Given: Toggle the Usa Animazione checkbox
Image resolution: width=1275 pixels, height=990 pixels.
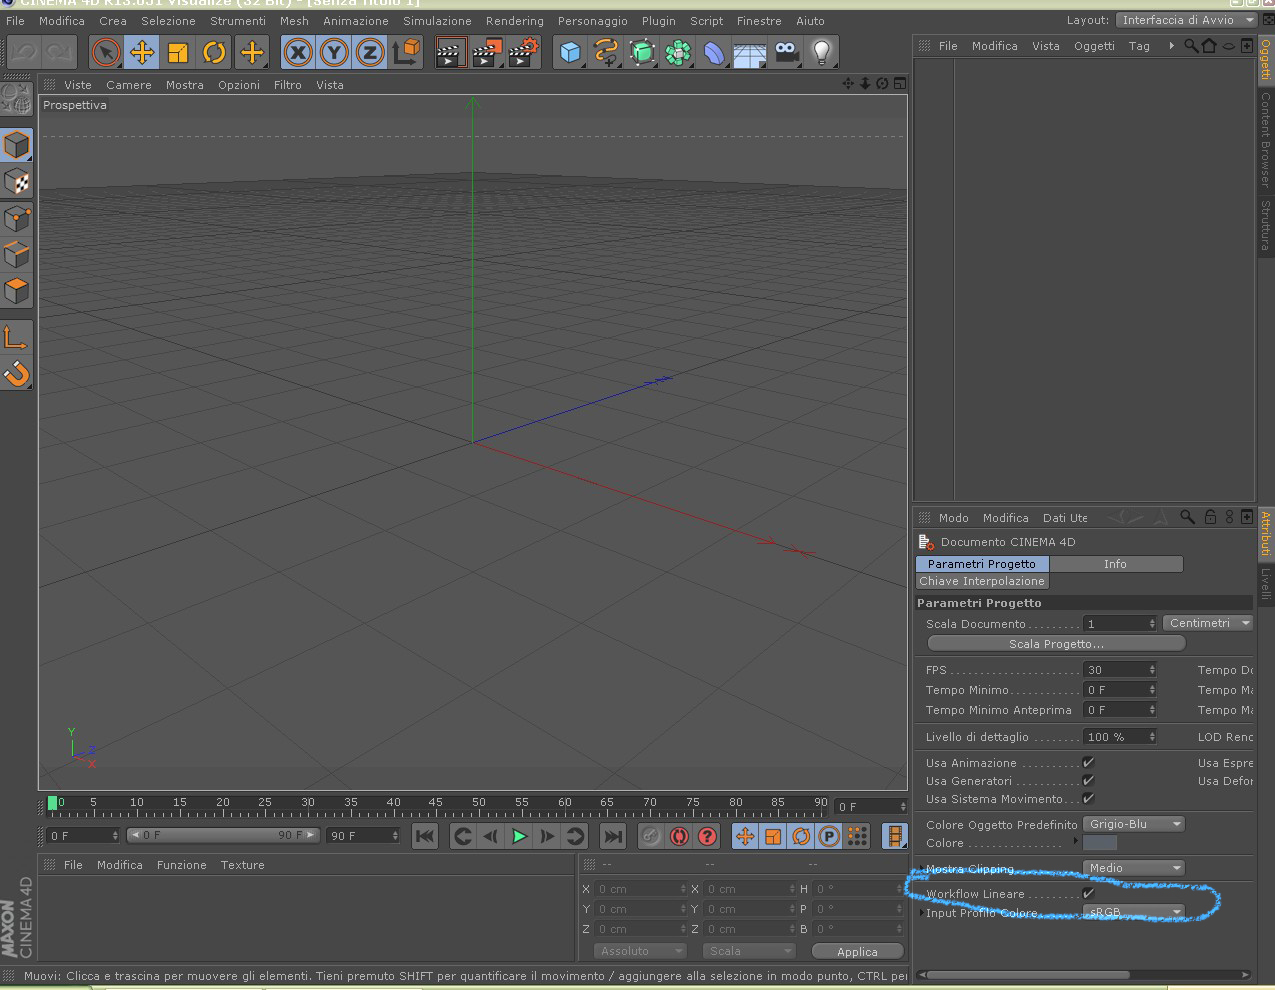Looking at the screenshot, I should [x=1088, y=762].
